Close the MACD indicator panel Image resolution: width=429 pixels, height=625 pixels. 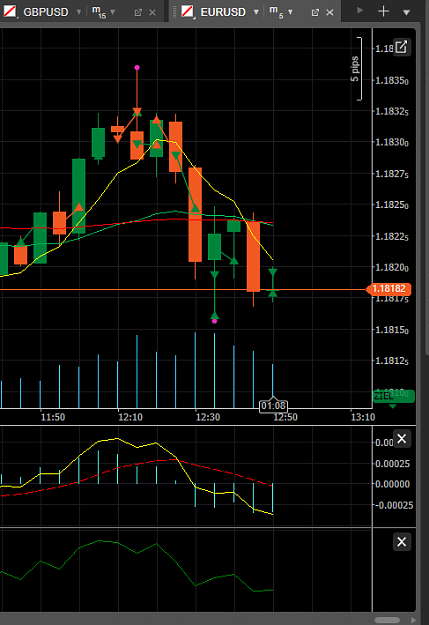(401, 439)
